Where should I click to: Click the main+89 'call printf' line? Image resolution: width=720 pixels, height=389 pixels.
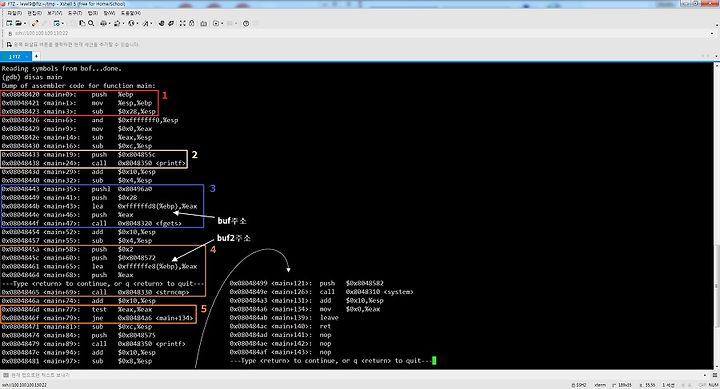coord(94,344)
